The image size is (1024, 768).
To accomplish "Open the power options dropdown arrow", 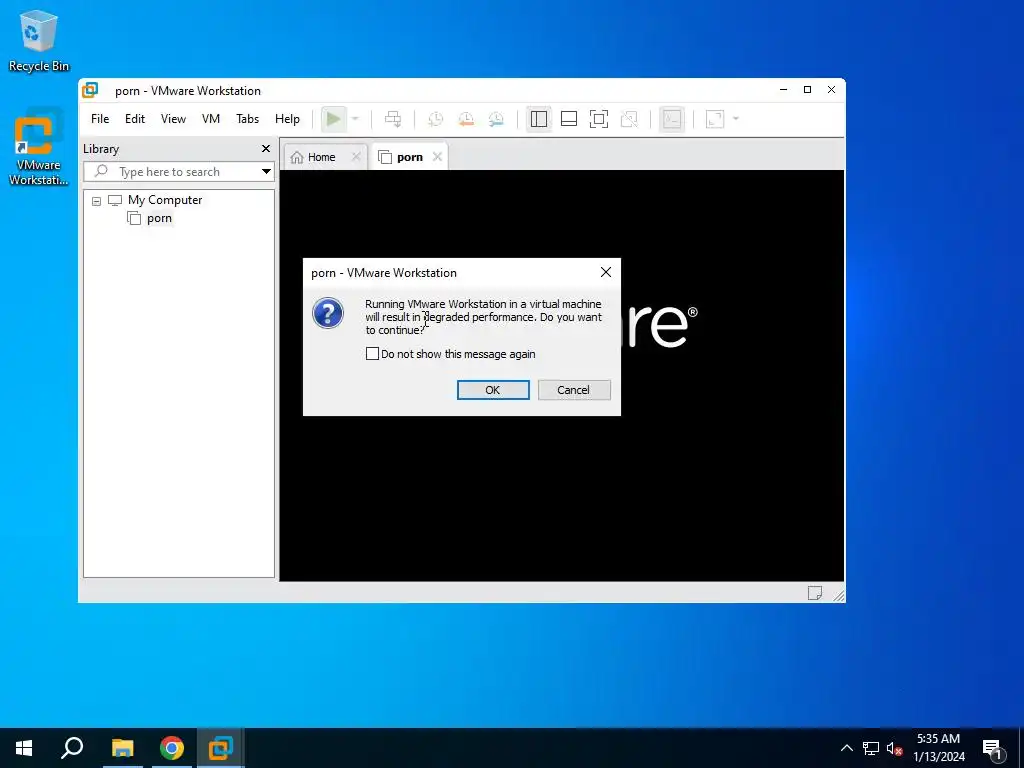I will (x=355, y=119).
